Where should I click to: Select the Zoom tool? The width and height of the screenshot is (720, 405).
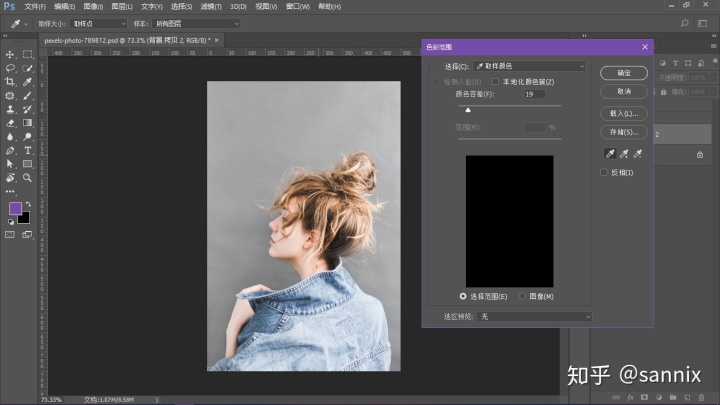28,178
